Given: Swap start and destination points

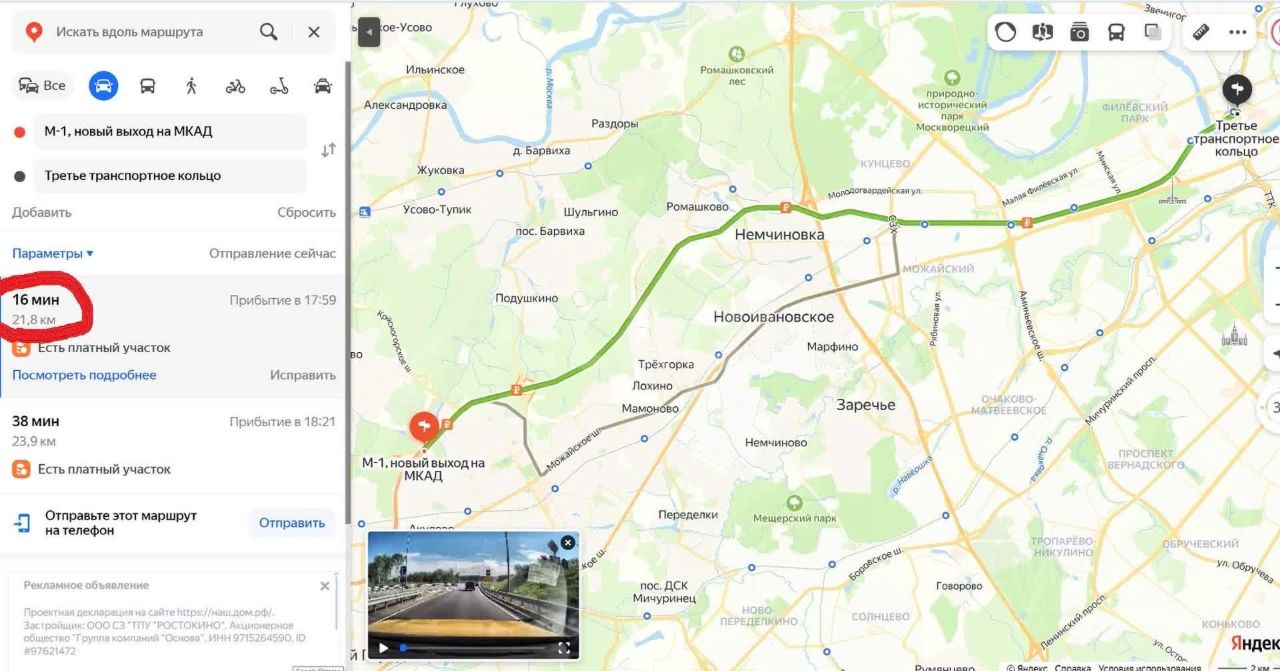Looking at the screenshot, I should click(x=328, y=151).
